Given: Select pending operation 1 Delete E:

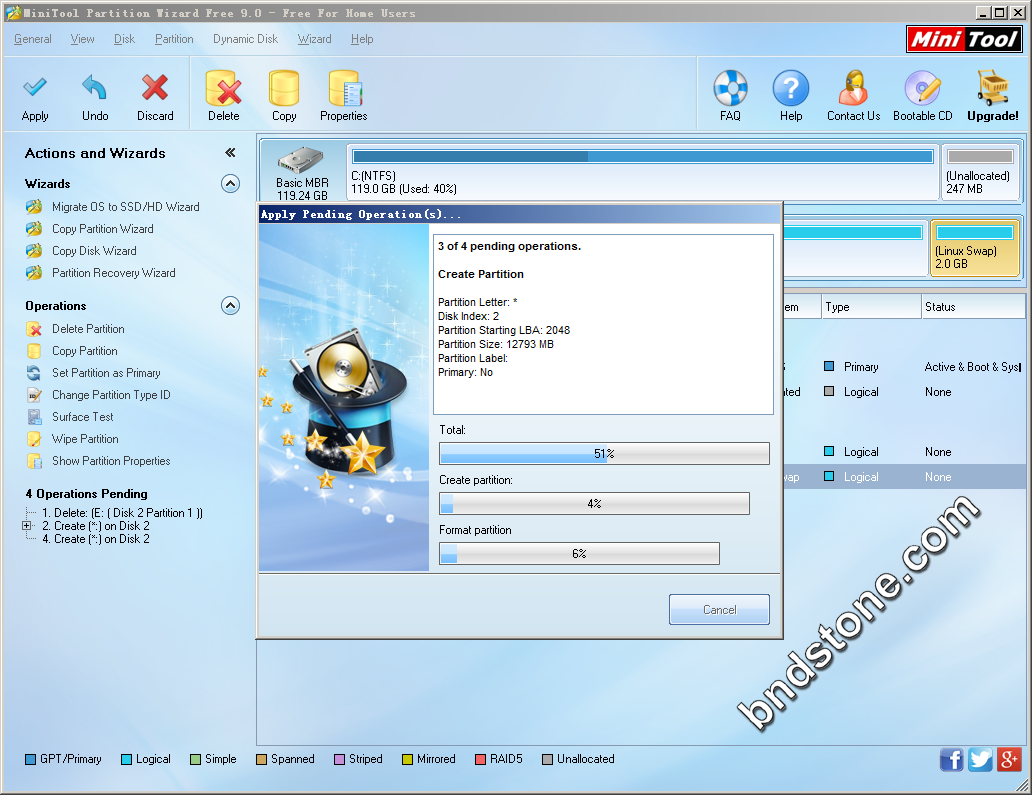Looking at the screenshot, I should [x=122, y=513].
